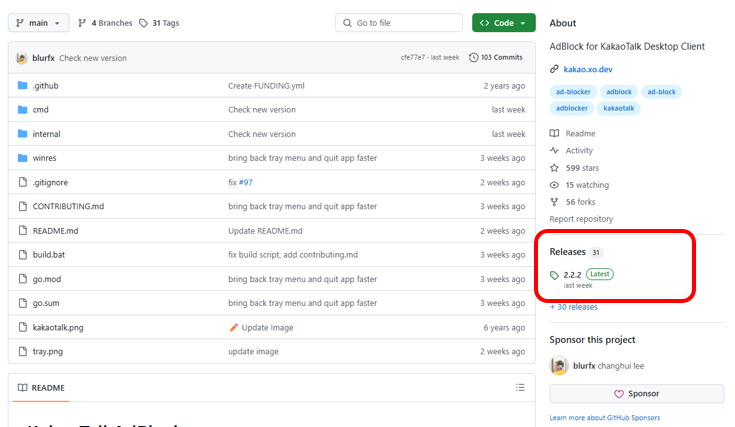Click the winres folder icon
Screen dimensions: 735x427
point(22,158)
